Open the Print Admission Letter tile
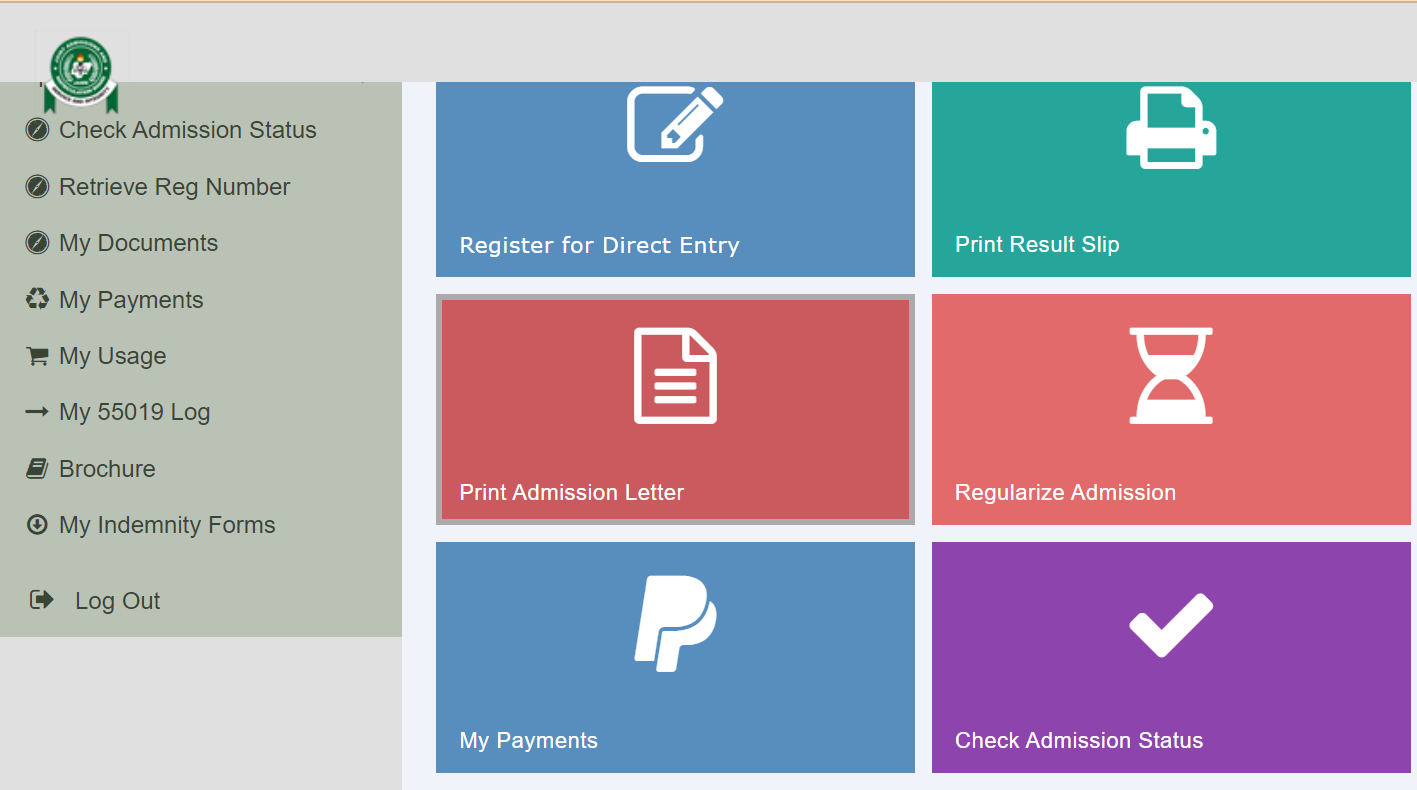The image size is (1417, 790). pyautogui.click(x=674, y=408)
